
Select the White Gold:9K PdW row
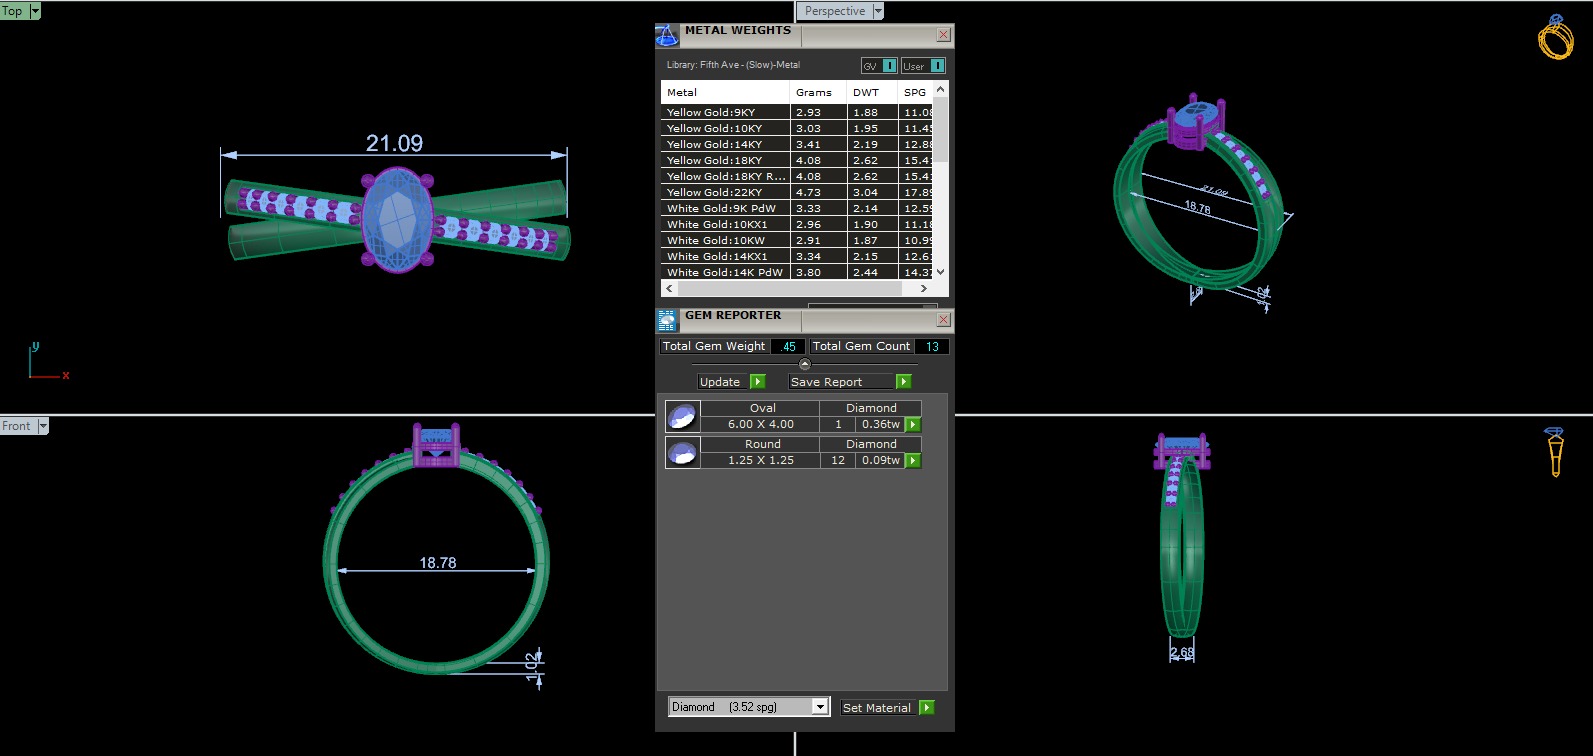coord(797,208)
